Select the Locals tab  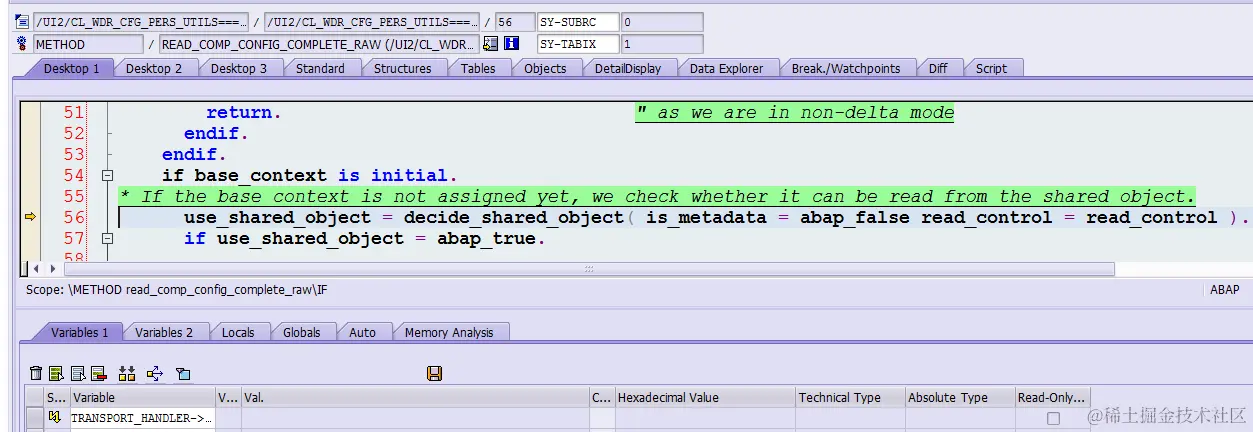[238, 332]
